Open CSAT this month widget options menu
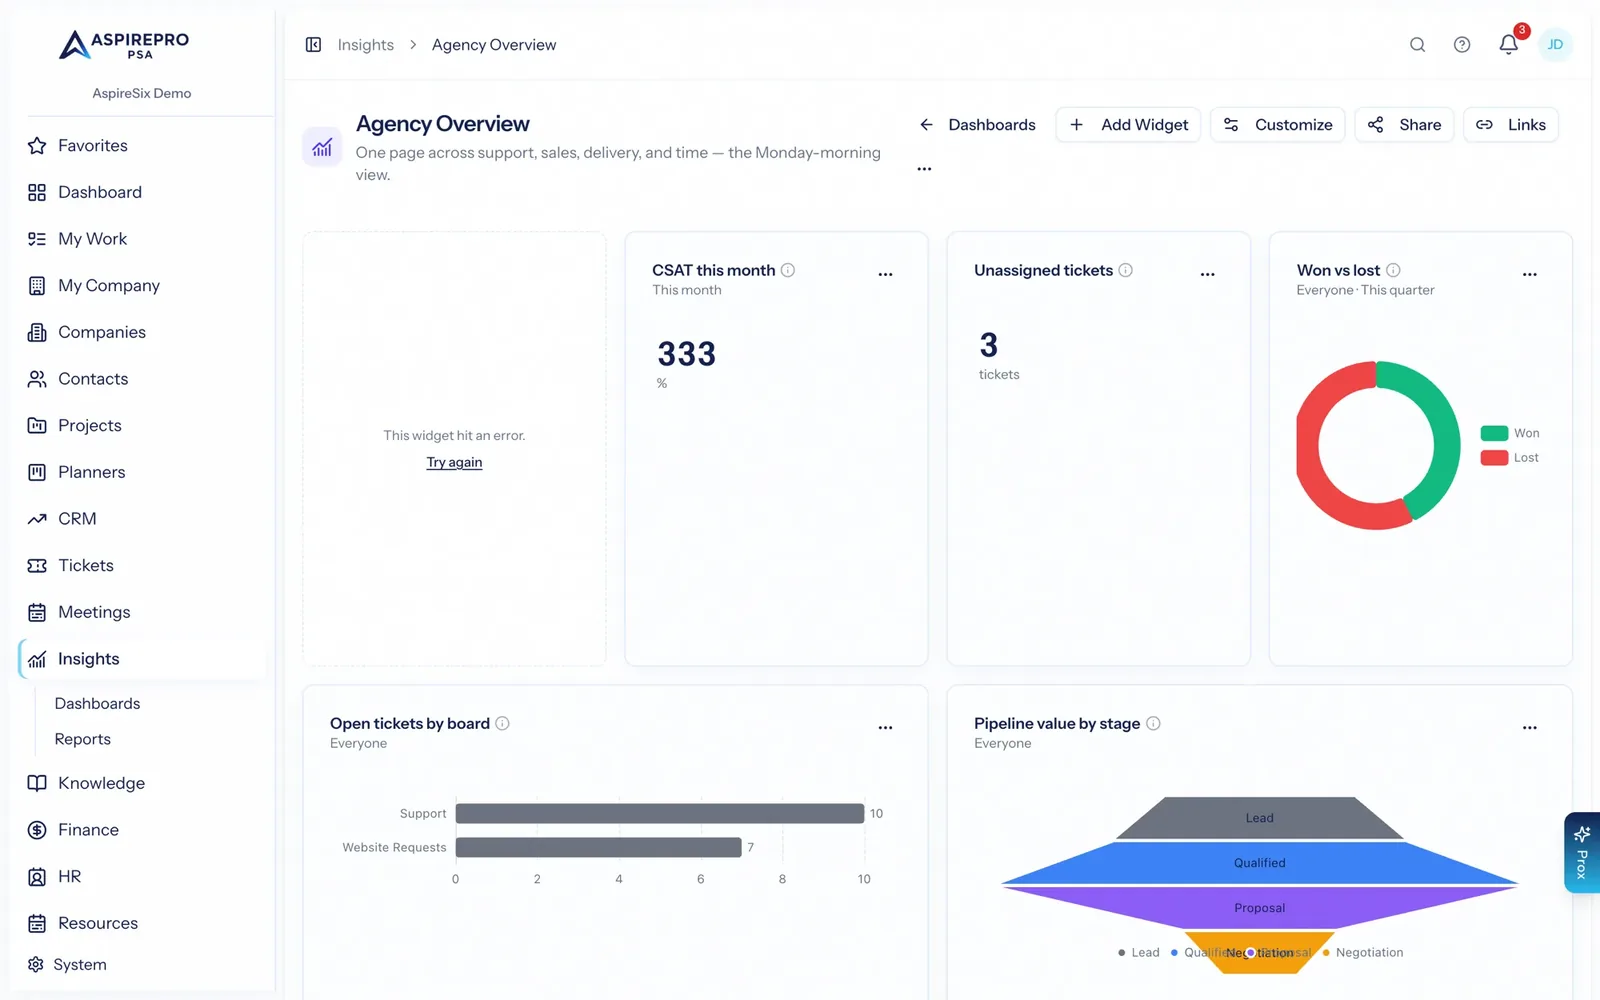 click(885, 274)
